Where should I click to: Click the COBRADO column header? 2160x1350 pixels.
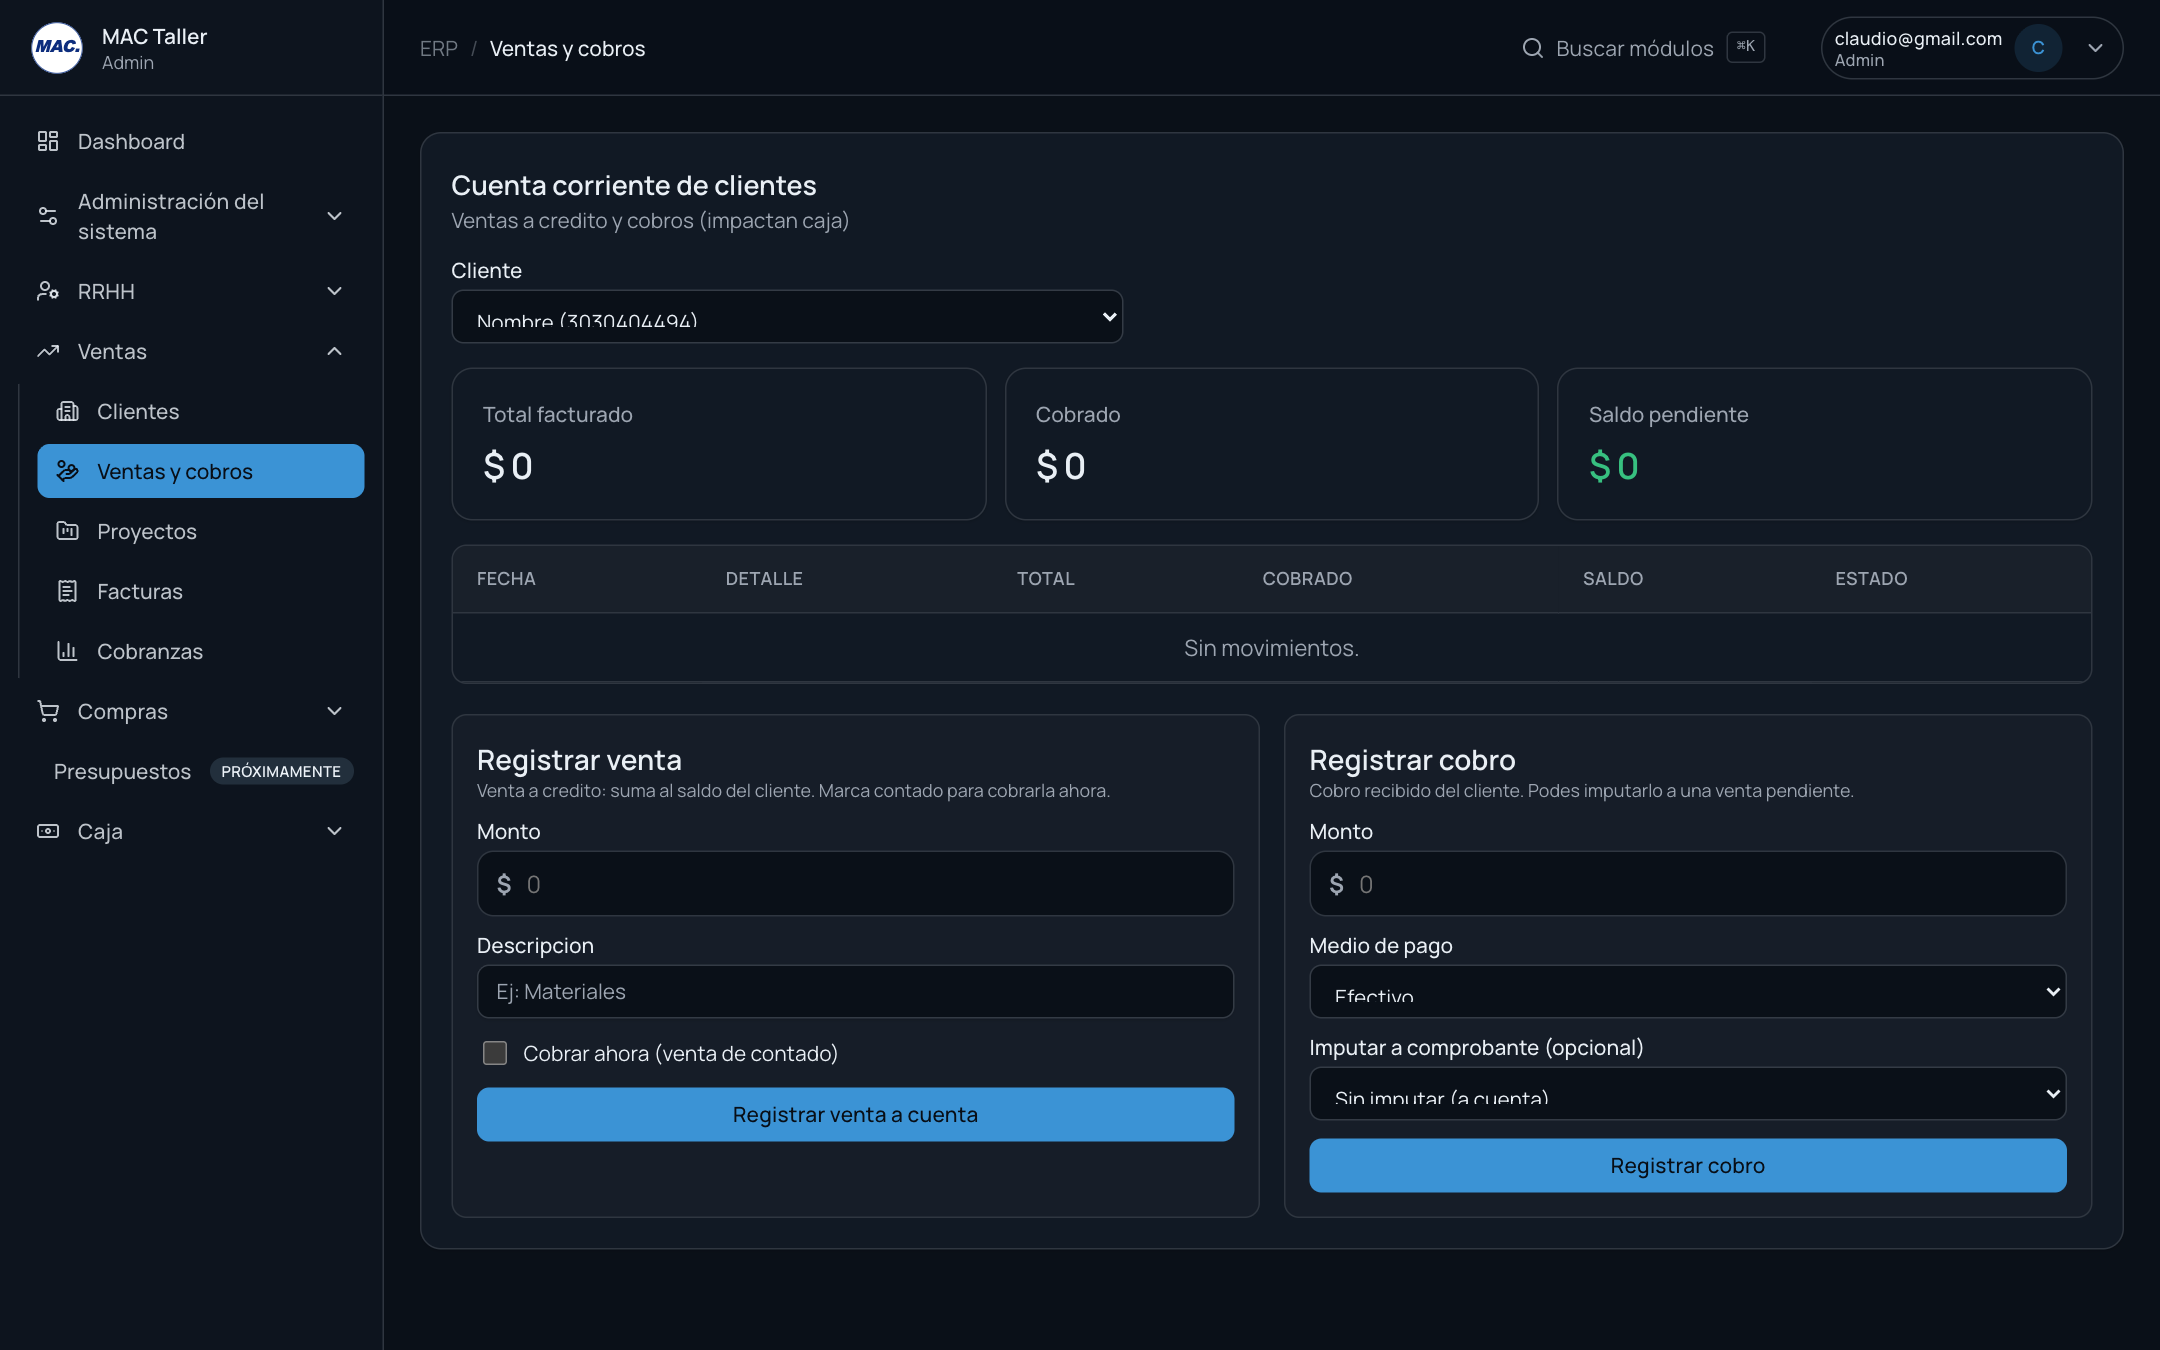coord(1307,579)
